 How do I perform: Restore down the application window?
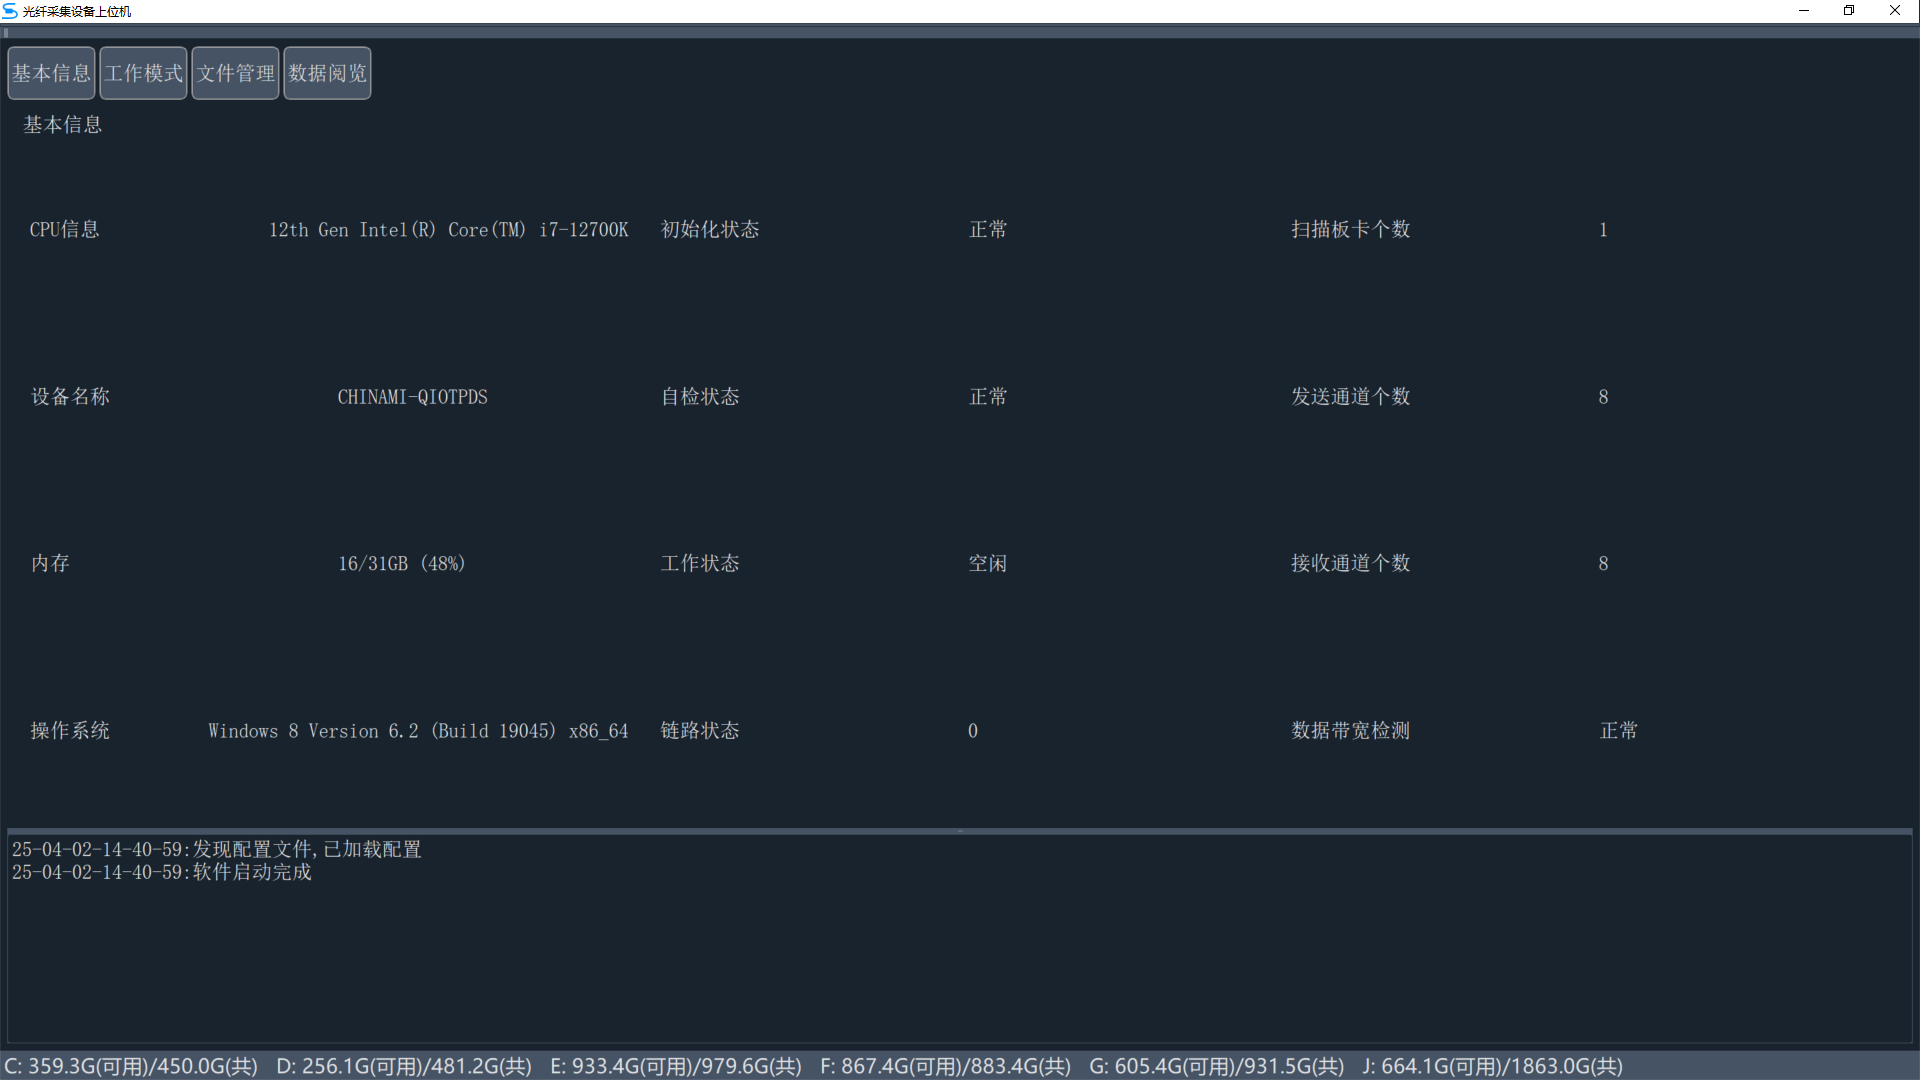pos(1849,11)
